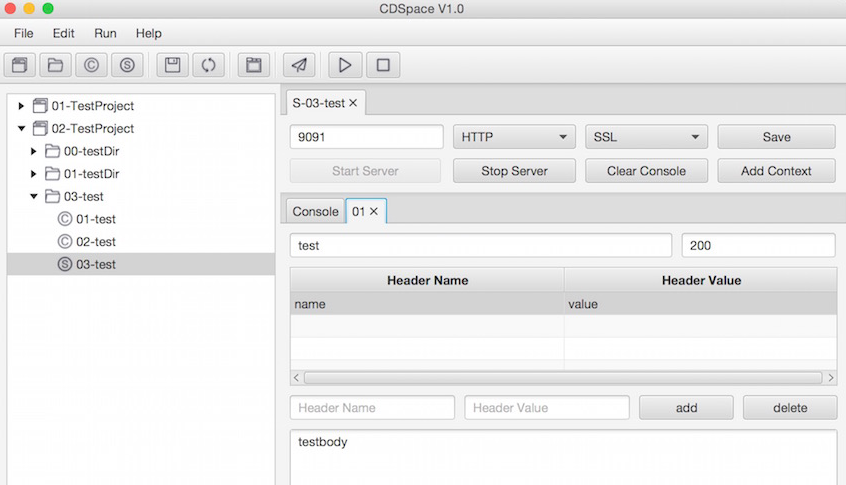
Task: Click folder icon next to 01-testDir
Action: [x=52, y=173]
